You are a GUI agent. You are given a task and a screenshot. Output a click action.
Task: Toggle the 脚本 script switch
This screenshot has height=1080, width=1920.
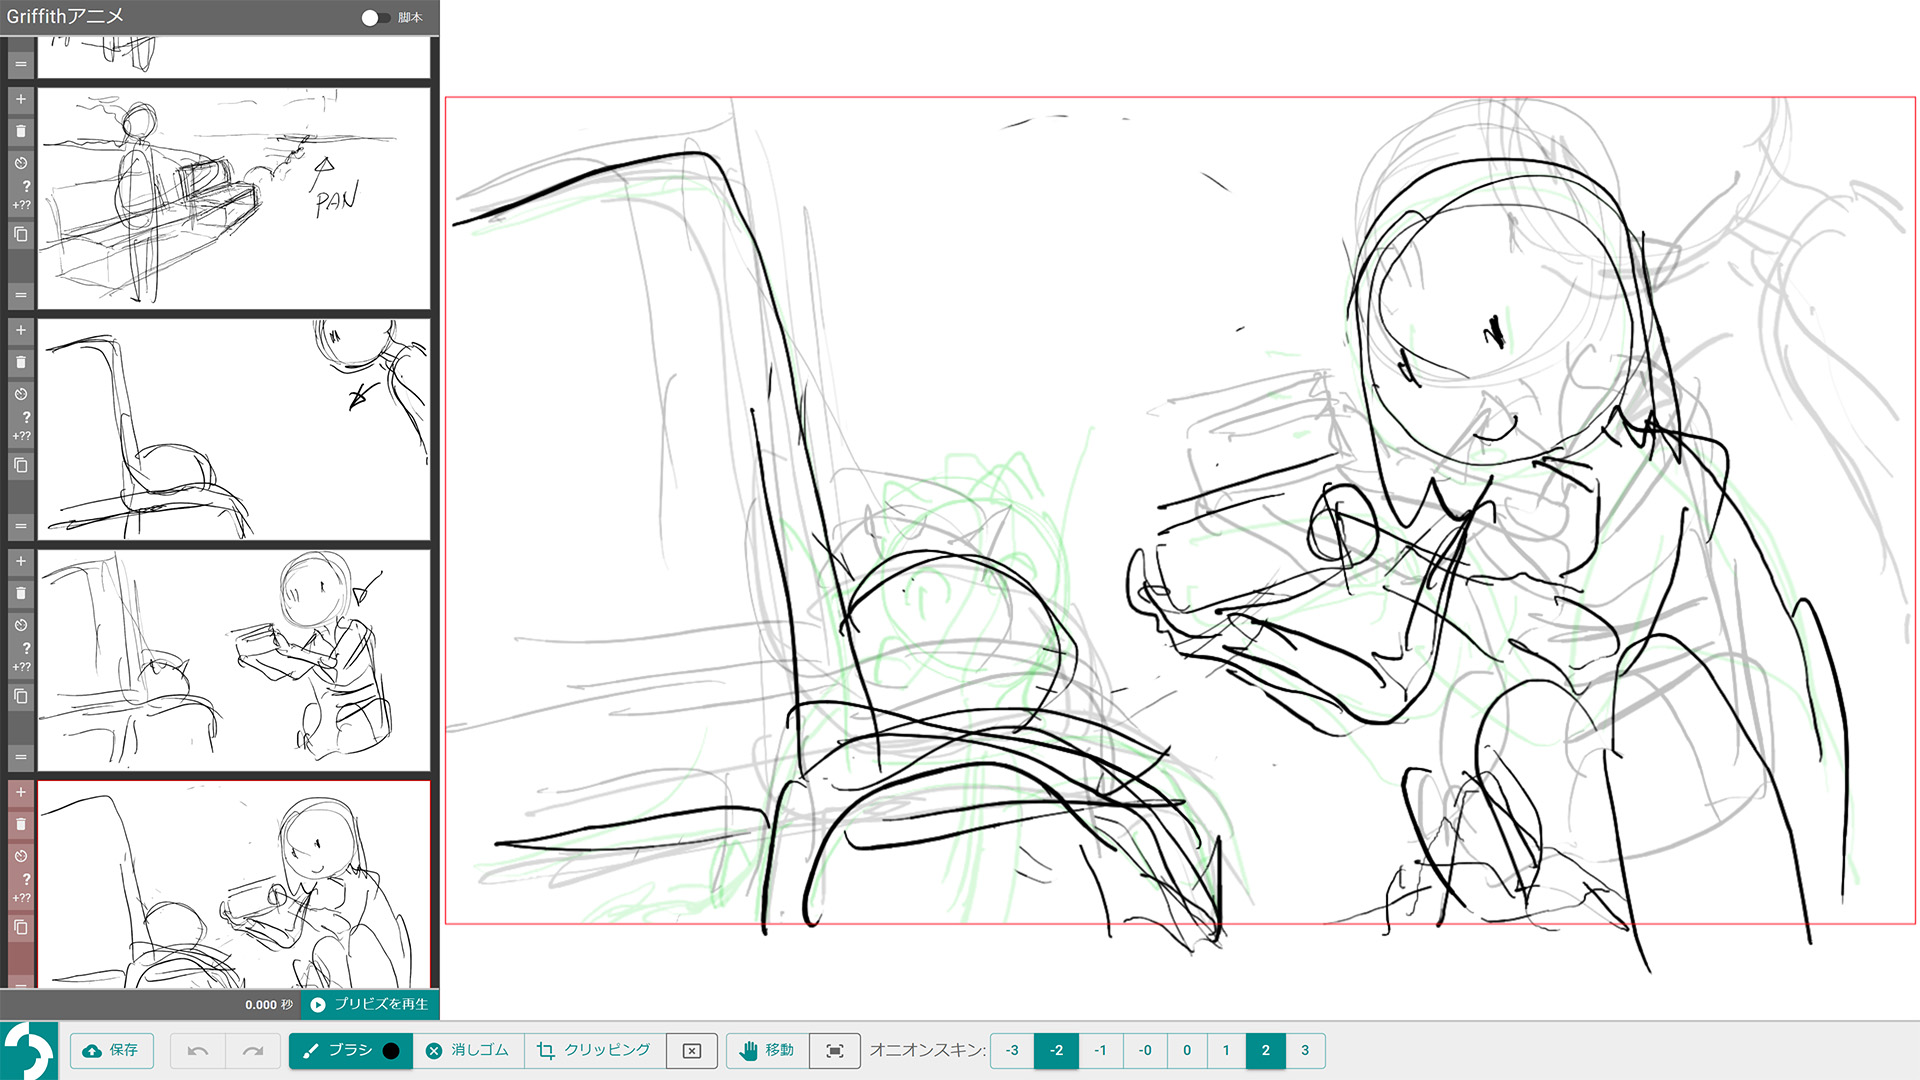[375, 17]
